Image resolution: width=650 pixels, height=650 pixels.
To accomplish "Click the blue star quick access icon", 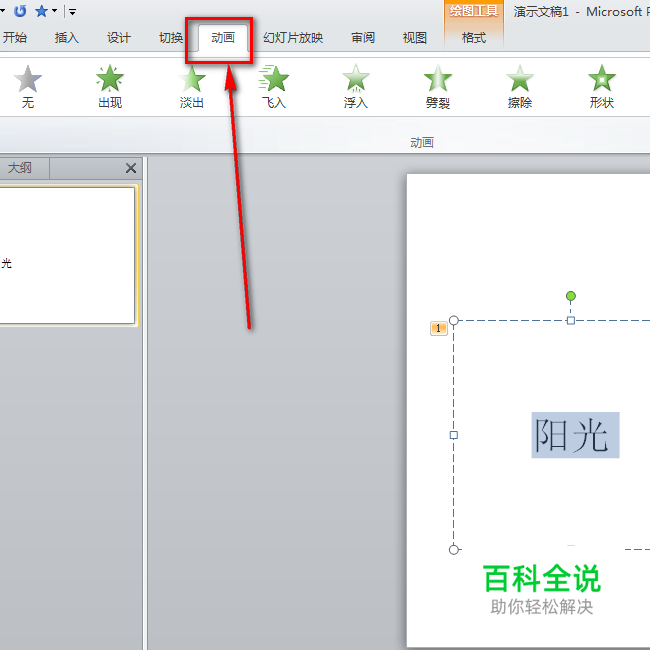I will (x=41, y=11).
